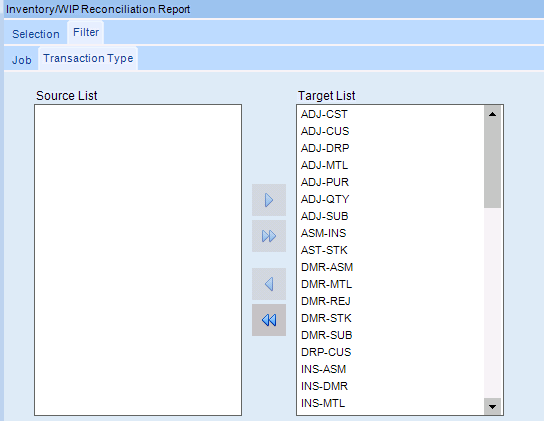This screenshot has height=421, width=544.
Task: Open the Filter tab
Action: click(86, 32)
